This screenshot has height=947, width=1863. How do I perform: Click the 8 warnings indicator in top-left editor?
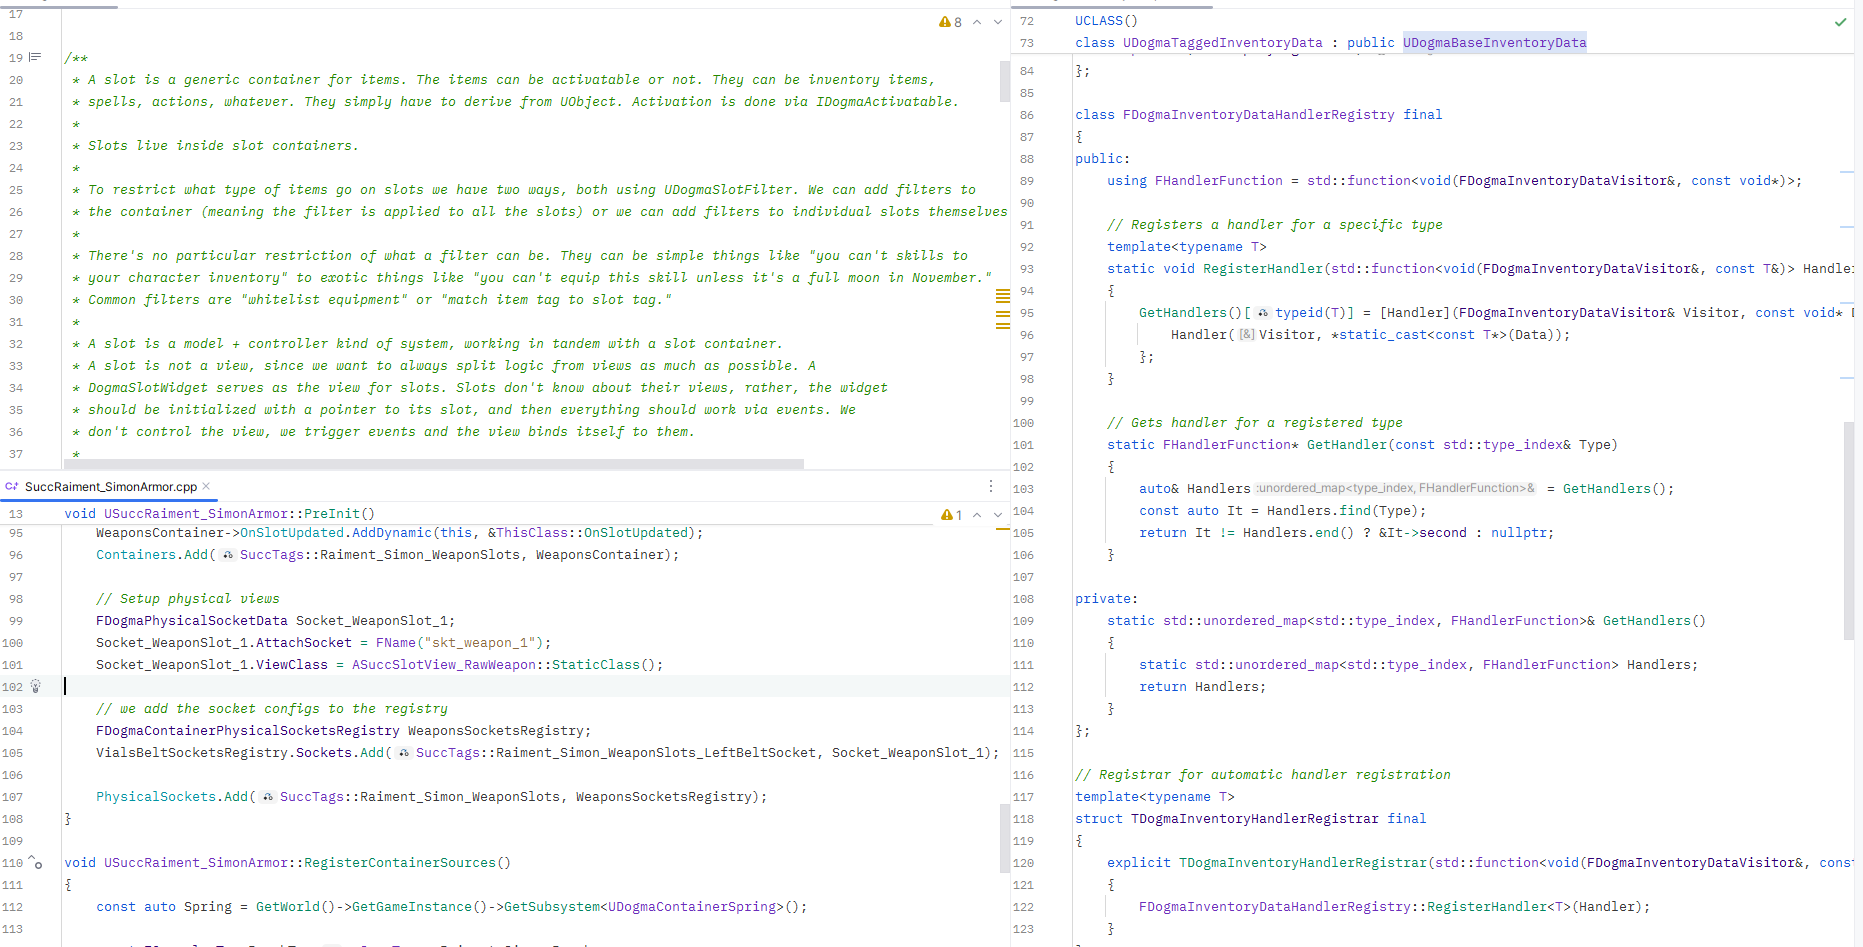950,22
